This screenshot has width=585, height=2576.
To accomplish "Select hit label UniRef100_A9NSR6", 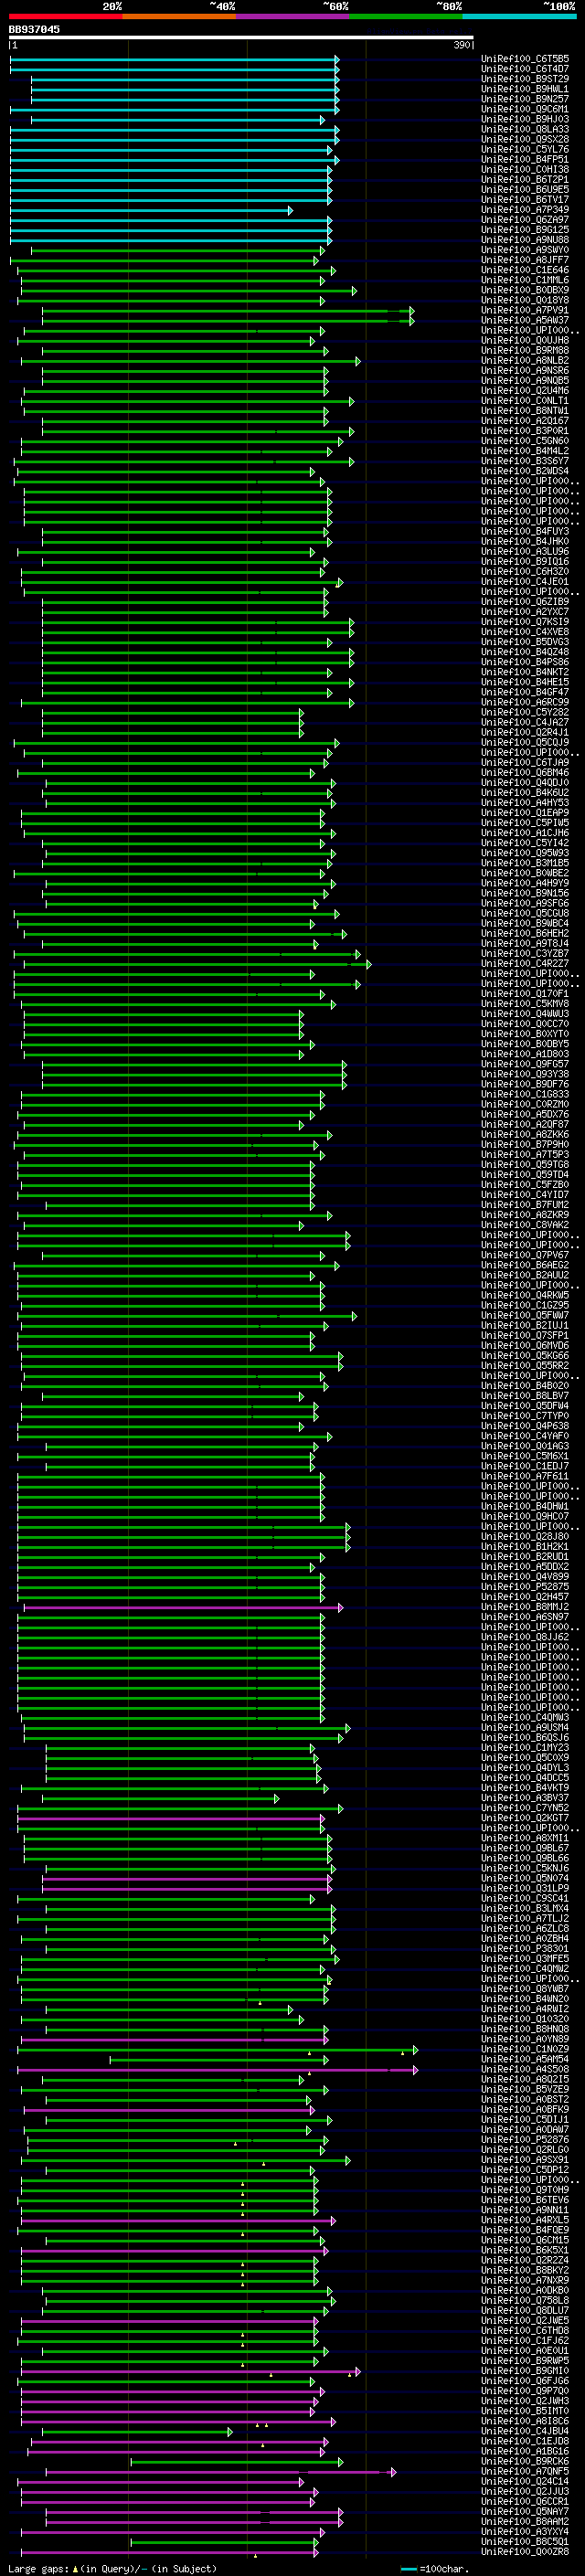I will (525, 371).
